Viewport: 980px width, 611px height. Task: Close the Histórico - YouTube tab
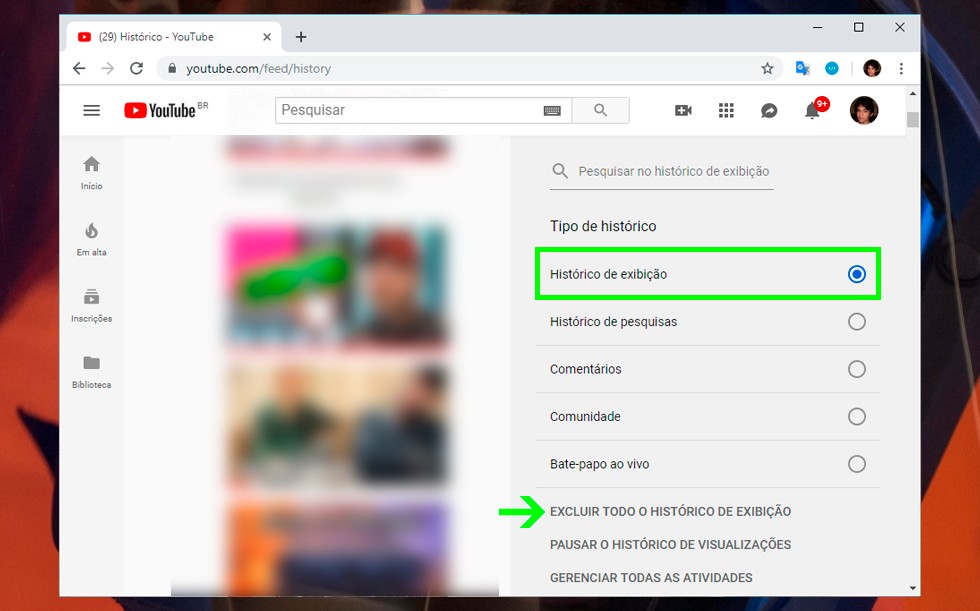coord(267,37)
